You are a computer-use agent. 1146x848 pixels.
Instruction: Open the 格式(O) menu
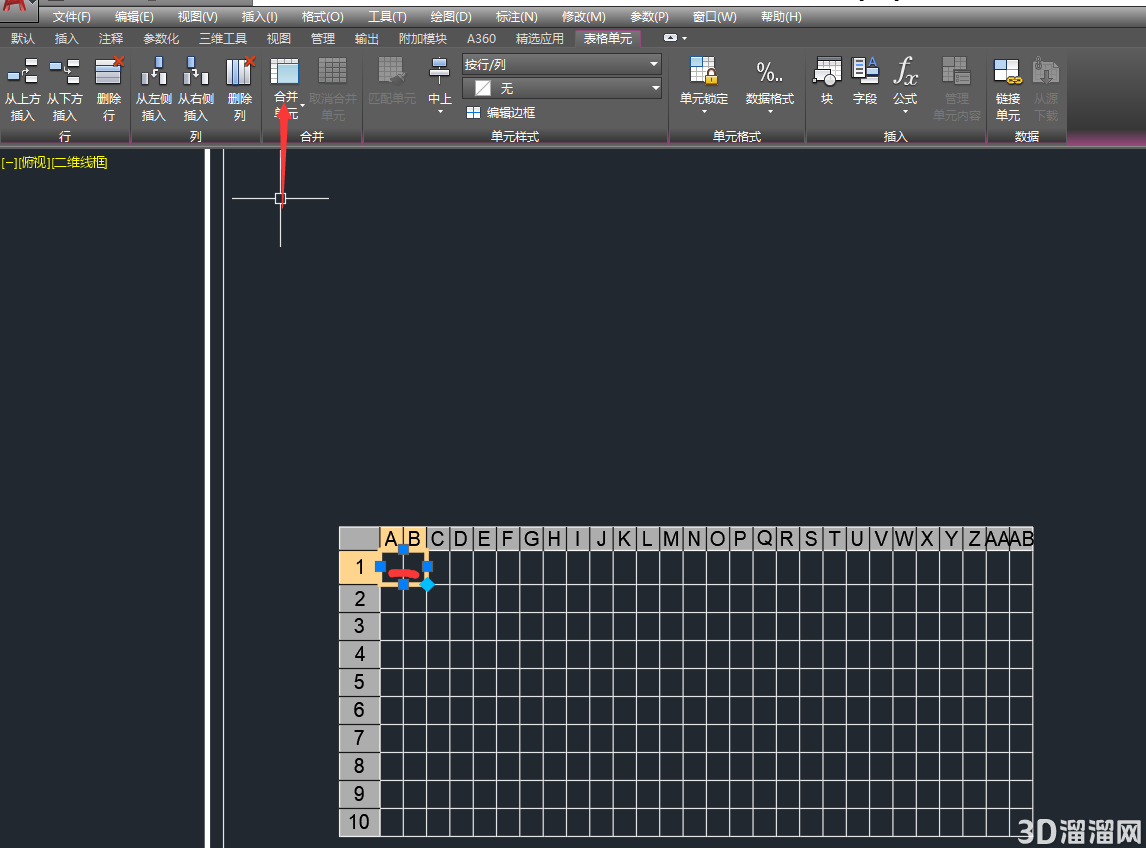322,16
